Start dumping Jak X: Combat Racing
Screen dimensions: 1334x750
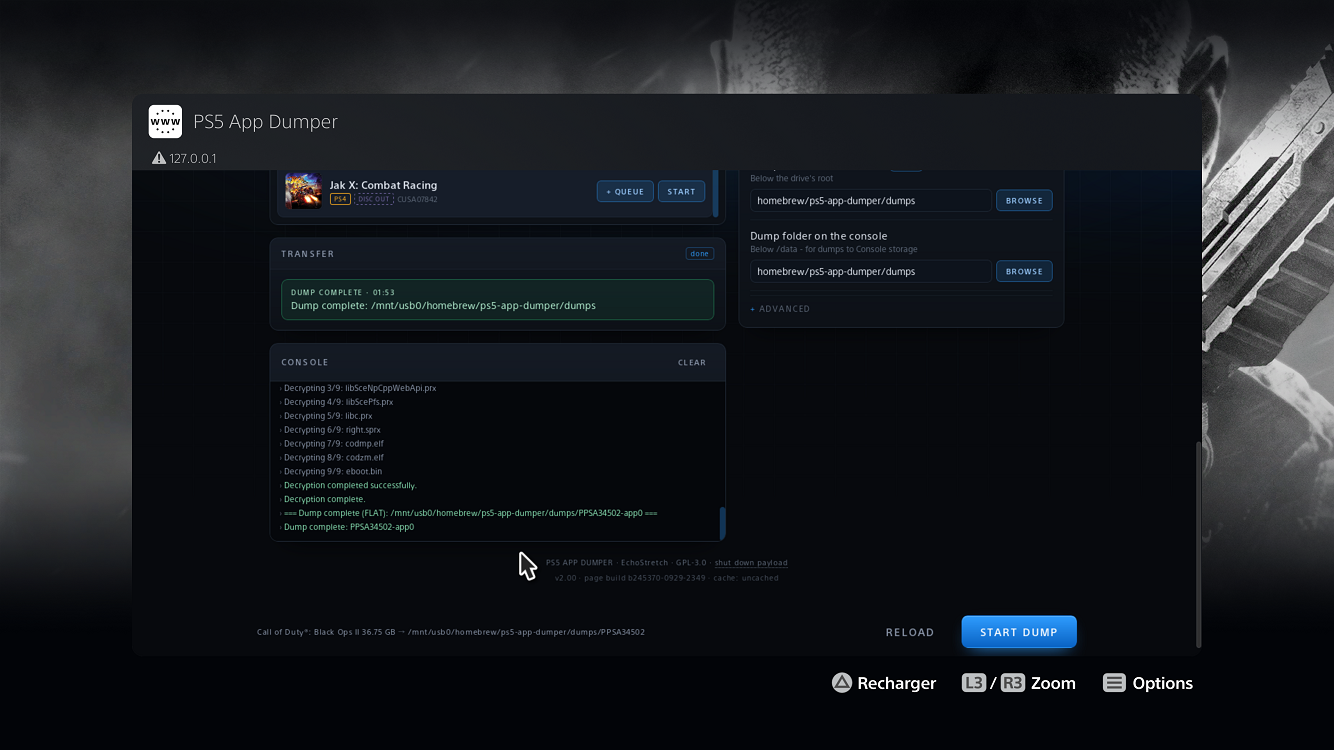[x=681, y=191]
